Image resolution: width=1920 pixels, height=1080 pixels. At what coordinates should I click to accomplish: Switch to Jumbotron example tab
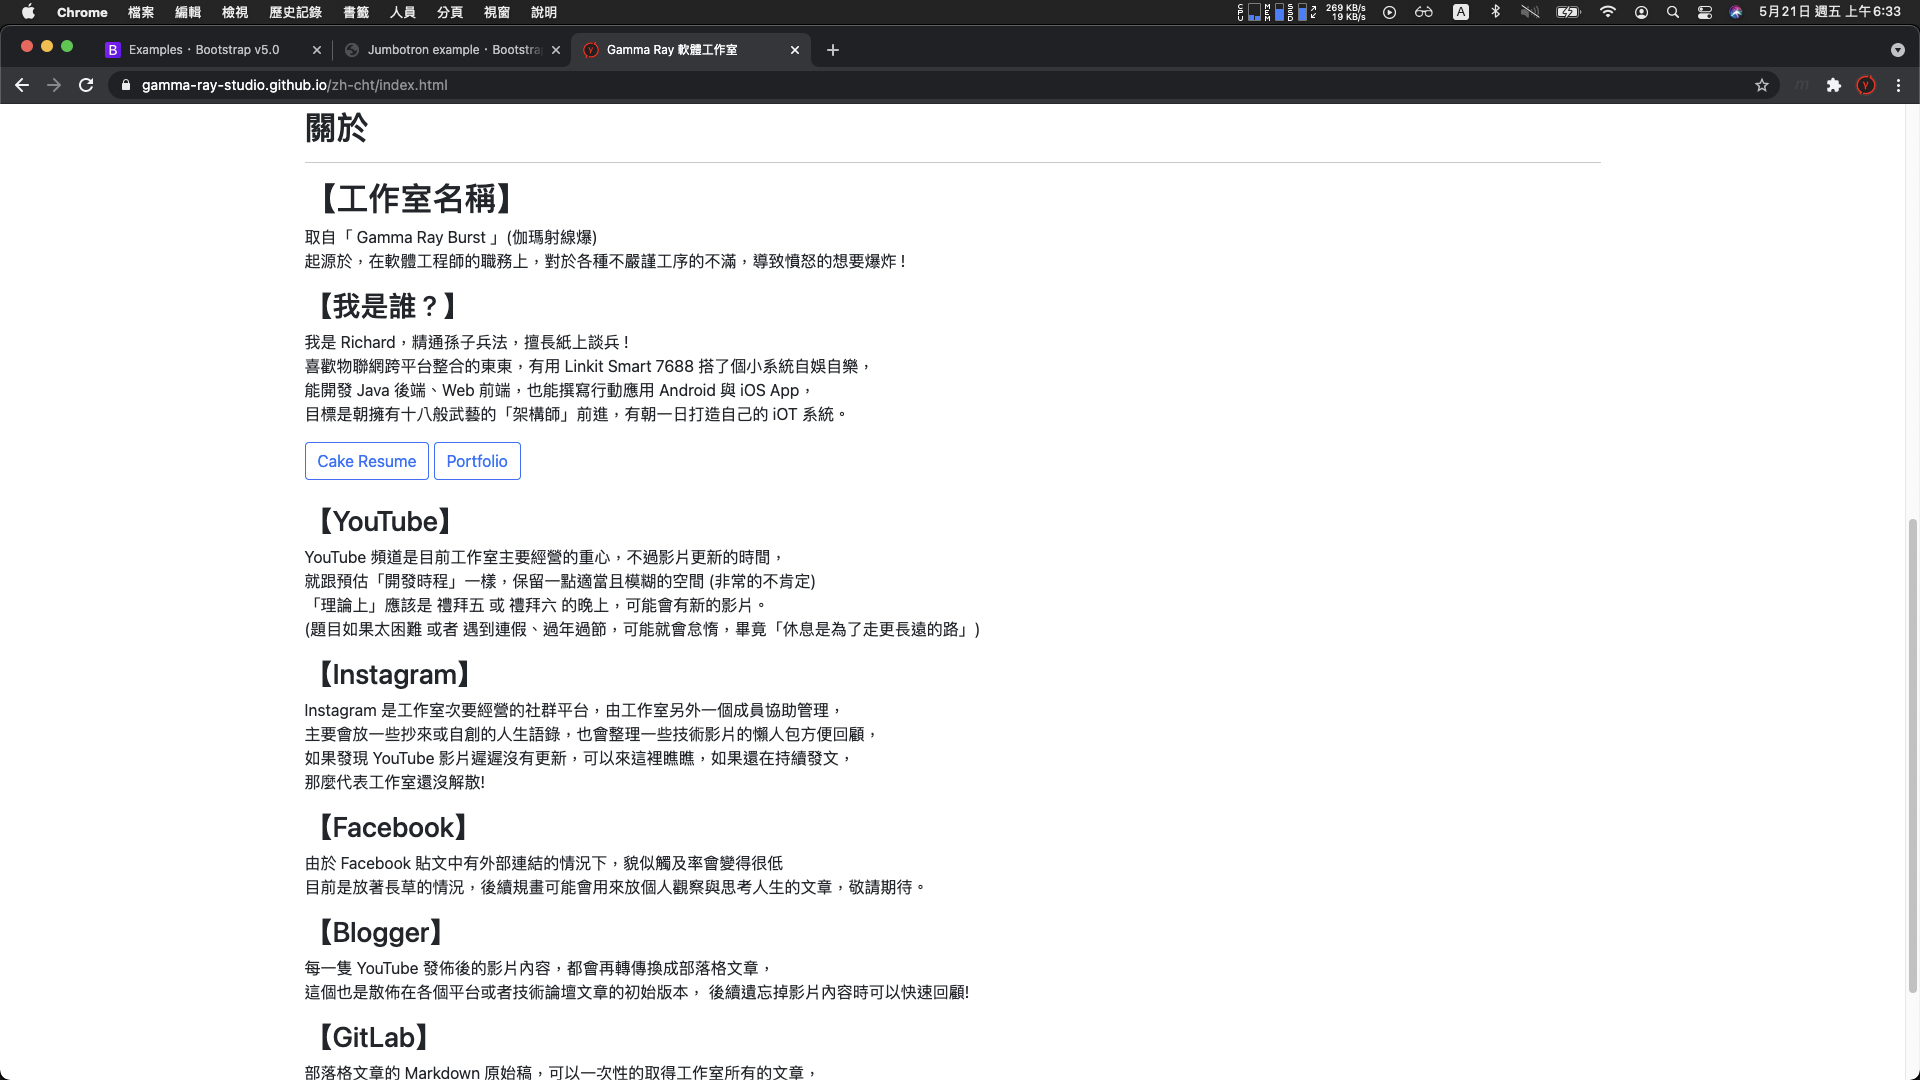(453, 50)
